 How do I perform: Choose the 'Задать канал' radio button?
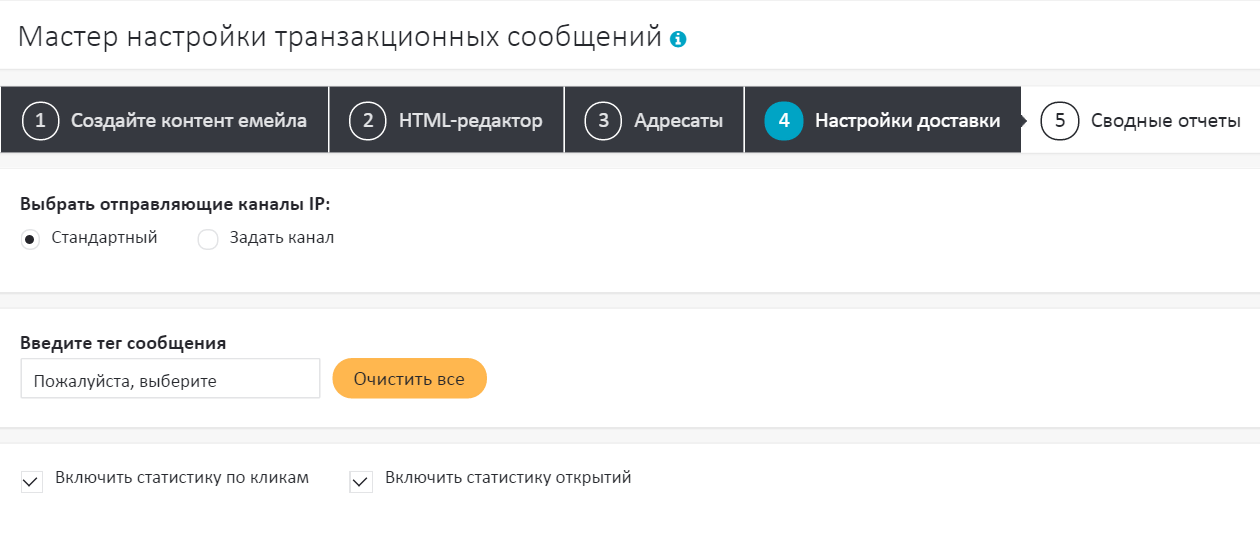point(208,240)
